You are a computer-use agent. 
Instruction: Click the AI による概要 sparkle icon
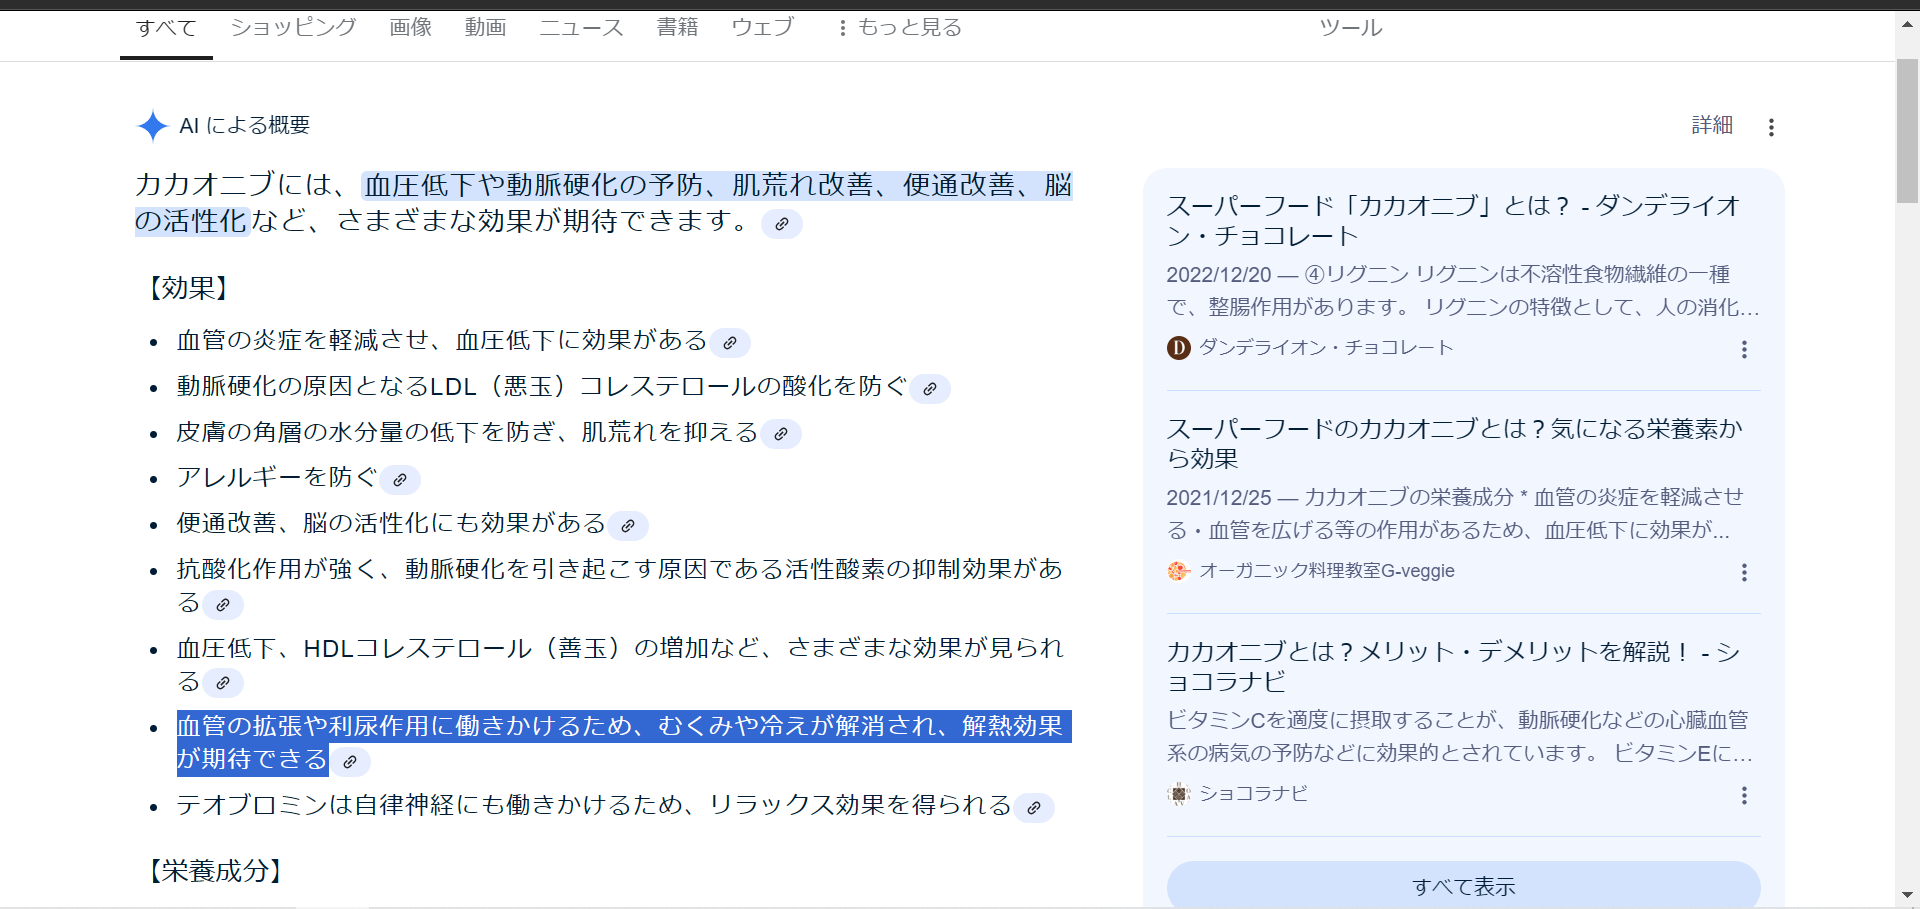[x=152, y=126]
